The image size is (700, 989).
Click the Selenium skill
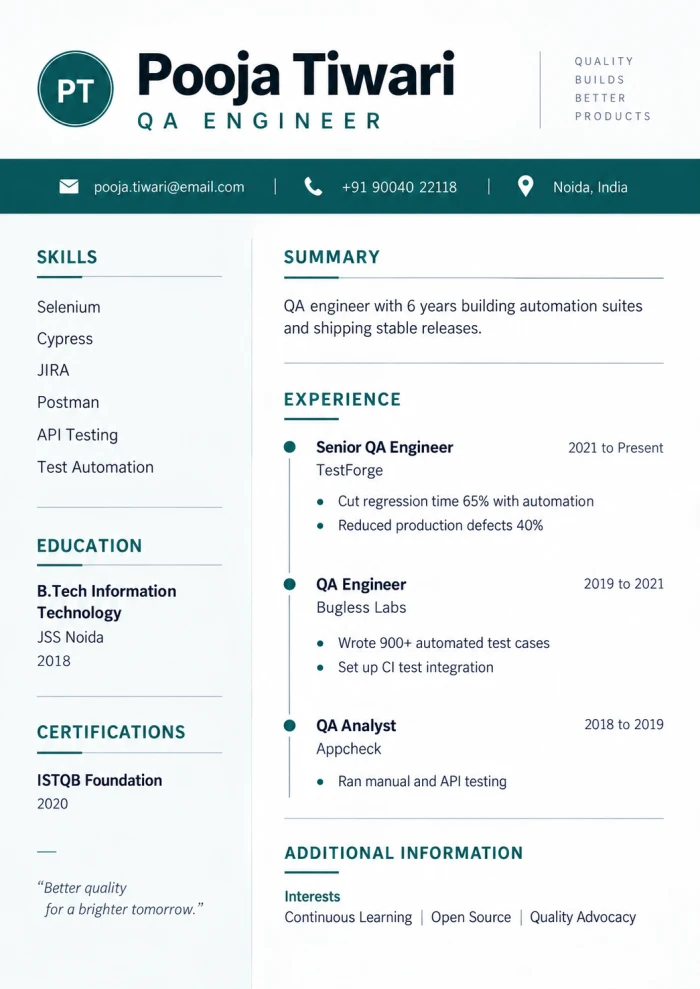pos(69,307)
